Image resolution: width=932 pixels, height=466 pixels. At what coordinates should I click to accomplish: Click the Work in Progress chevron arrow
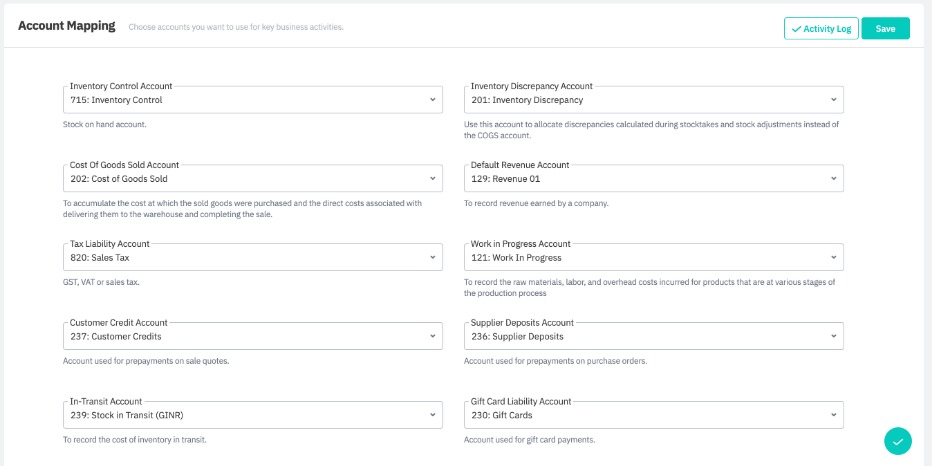pos(834,257)
